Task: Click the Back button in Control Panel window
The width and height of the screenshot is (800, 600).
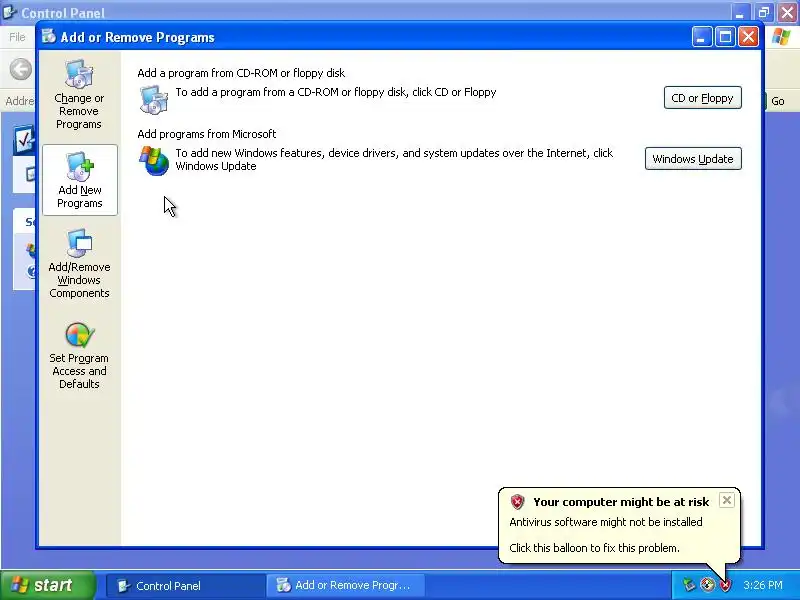Action: pos(21,69)
